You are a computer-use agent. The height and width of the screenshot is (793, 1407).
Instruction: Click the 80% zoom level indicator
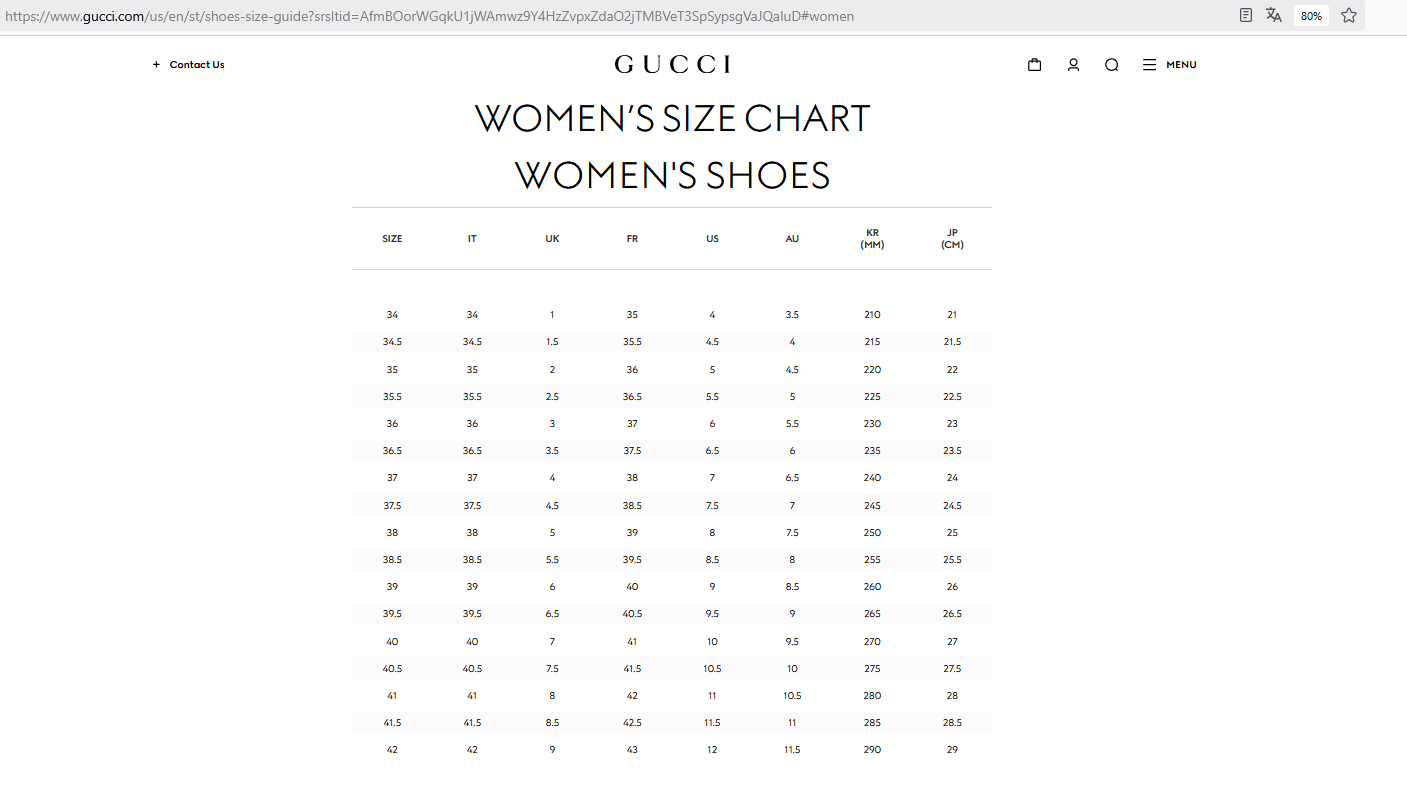pyautogui.click(x=1311, y=16)
